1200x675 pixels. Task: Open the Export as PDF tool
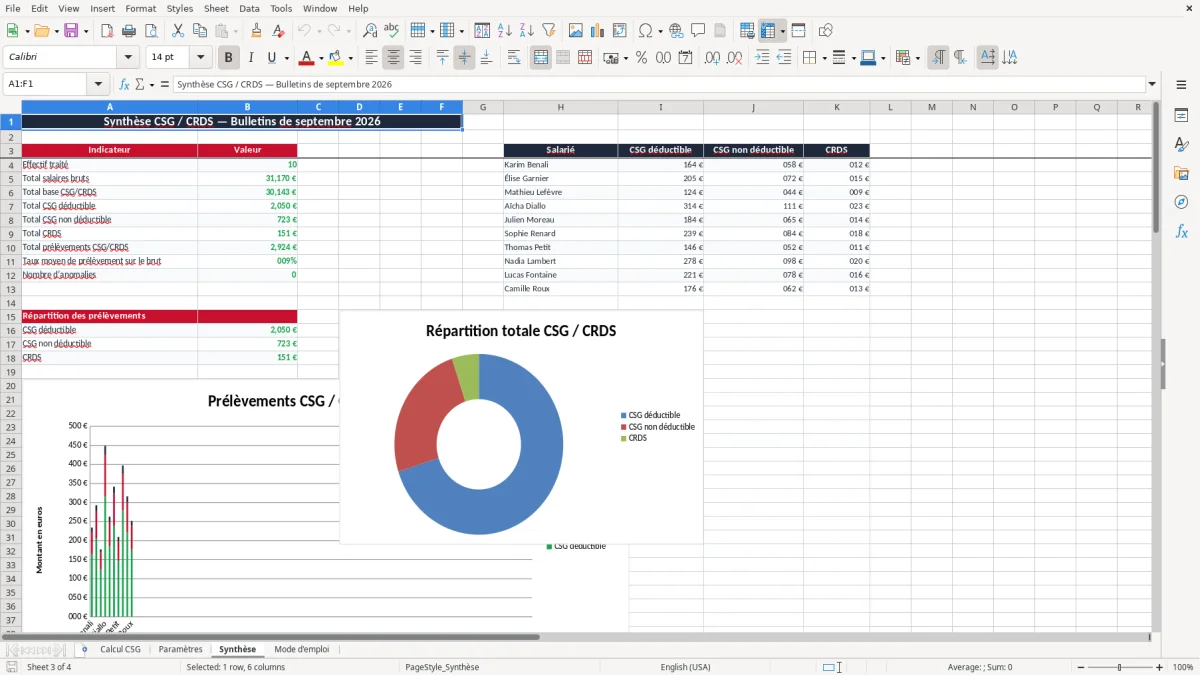pos(107,31)
